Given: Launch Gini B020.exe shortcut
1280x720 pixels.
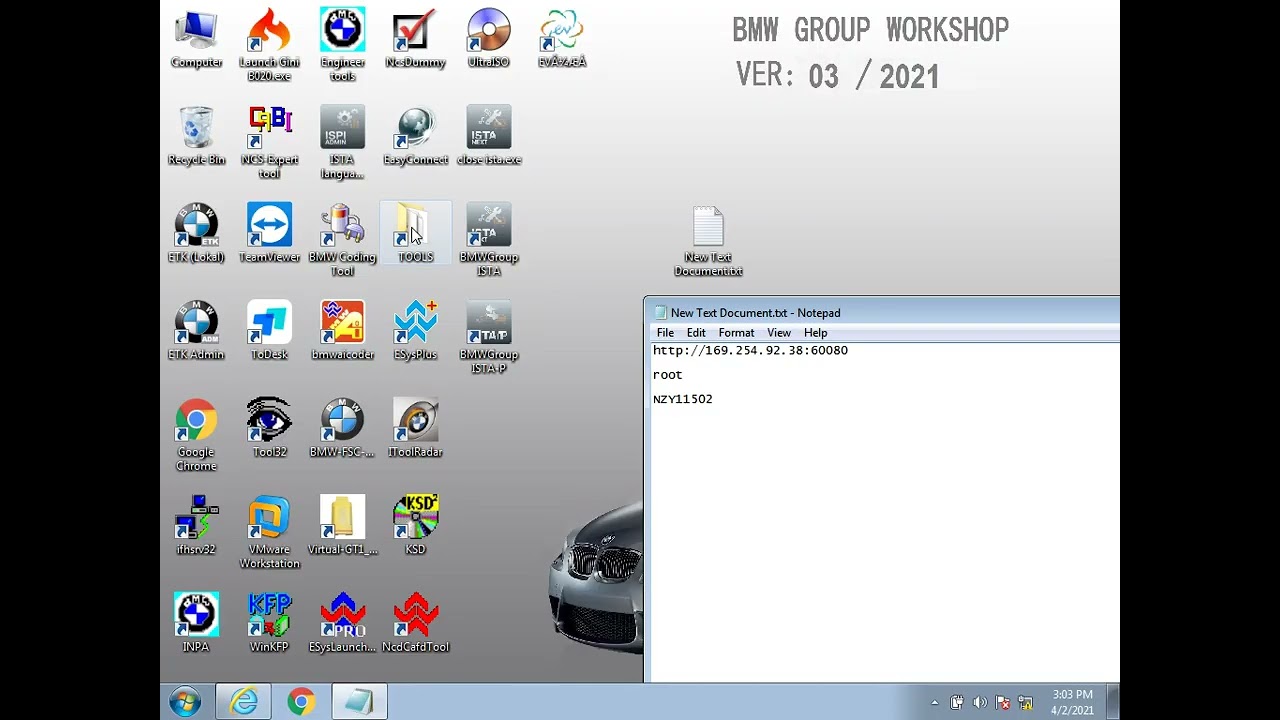Looking at the screenshot, I should [x=269, y=46].
